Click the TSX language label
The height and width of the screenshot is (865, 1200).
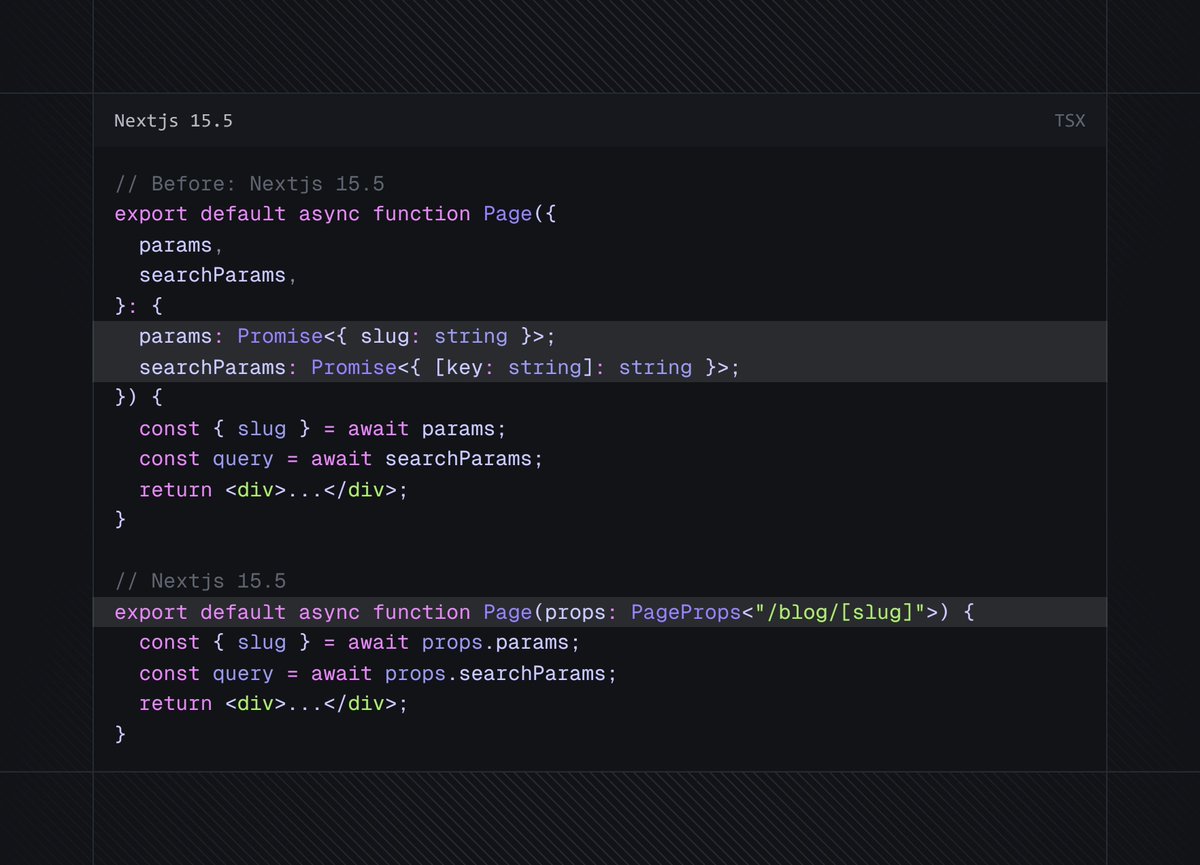point(1069,121)
